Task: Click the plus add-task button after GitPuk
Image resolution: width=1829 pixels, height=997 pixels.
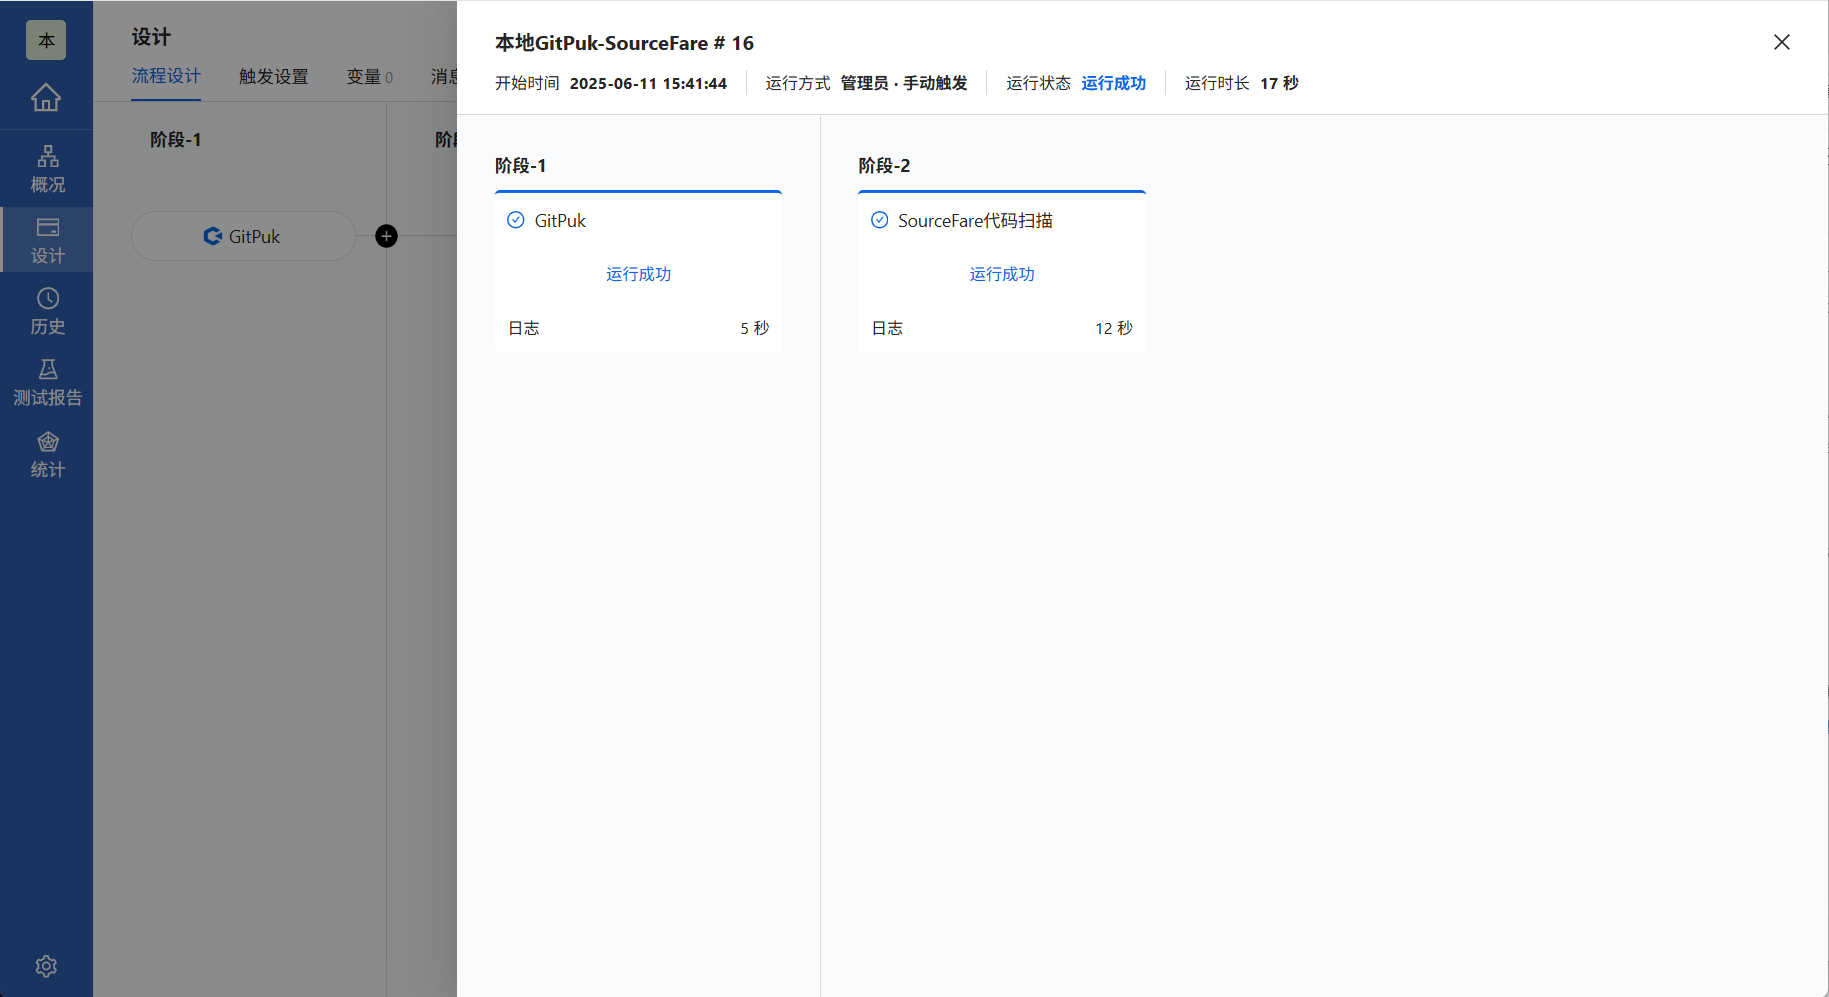Action: 386,236
